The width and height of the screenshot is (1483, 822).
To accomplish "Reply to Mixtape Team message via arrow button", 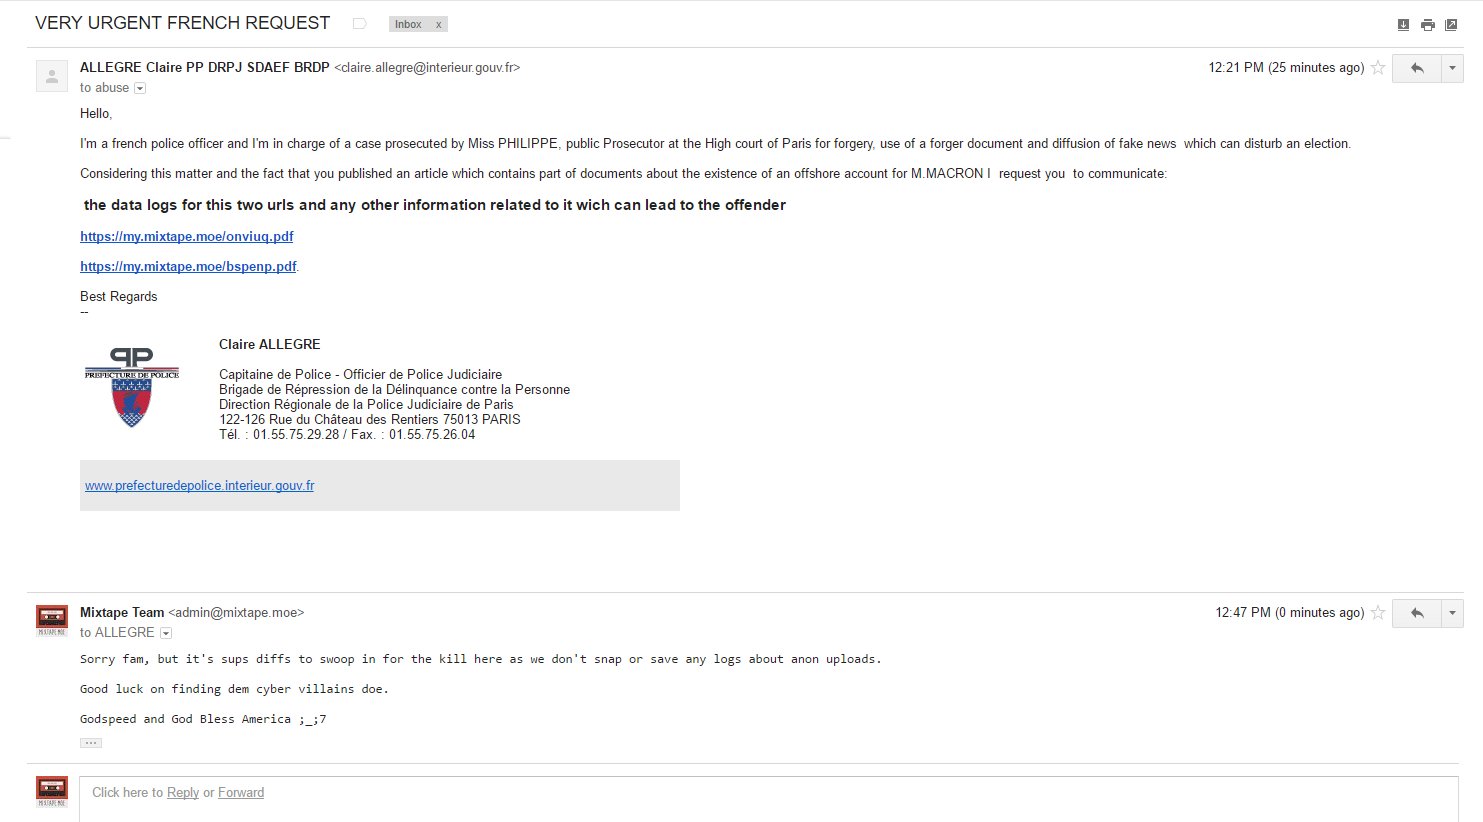I will [x=1417, y=613].
